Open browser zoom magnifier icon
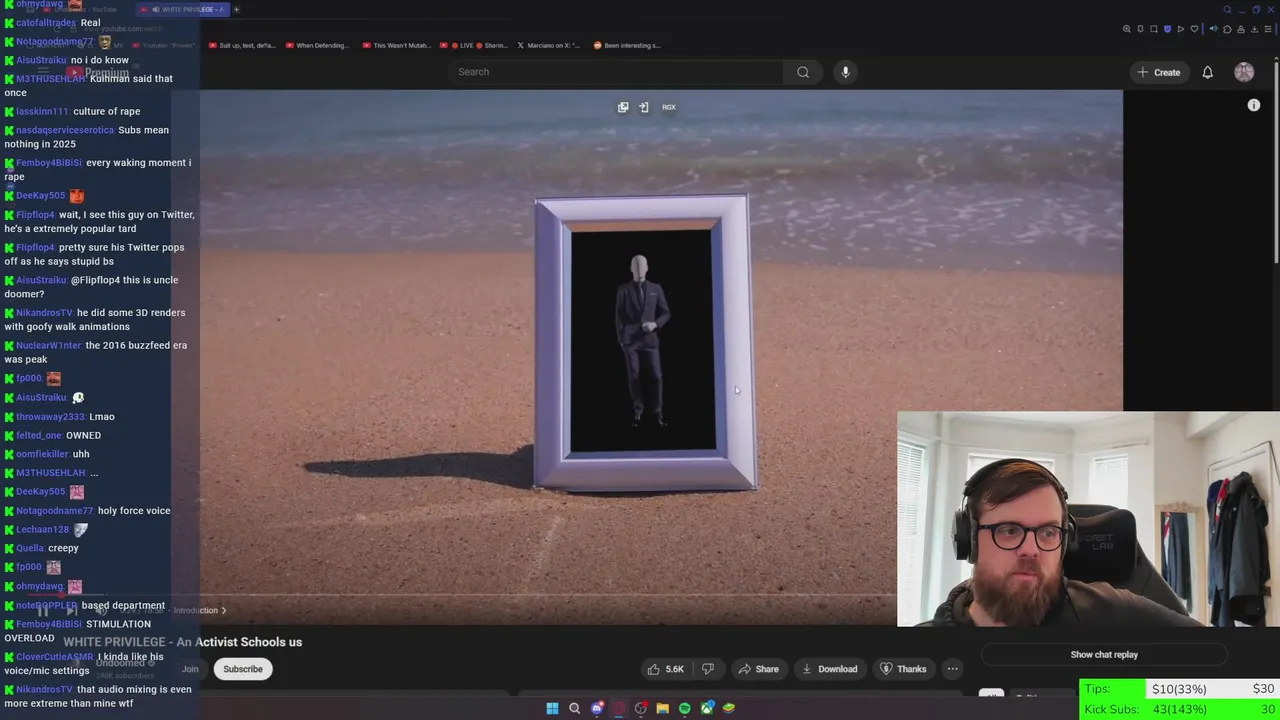The image size is (1280, 720). (x=1127, y=29)
